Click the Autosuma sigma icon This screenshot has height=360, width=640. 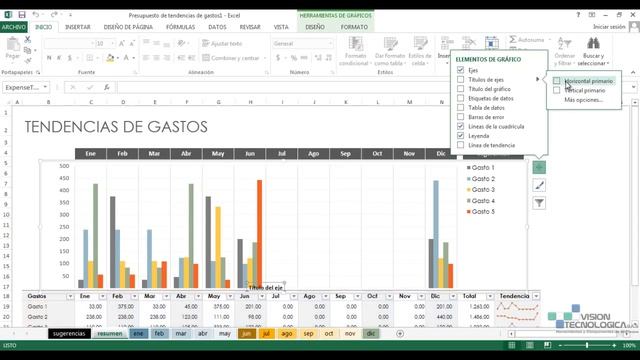[x=513, y=40]
